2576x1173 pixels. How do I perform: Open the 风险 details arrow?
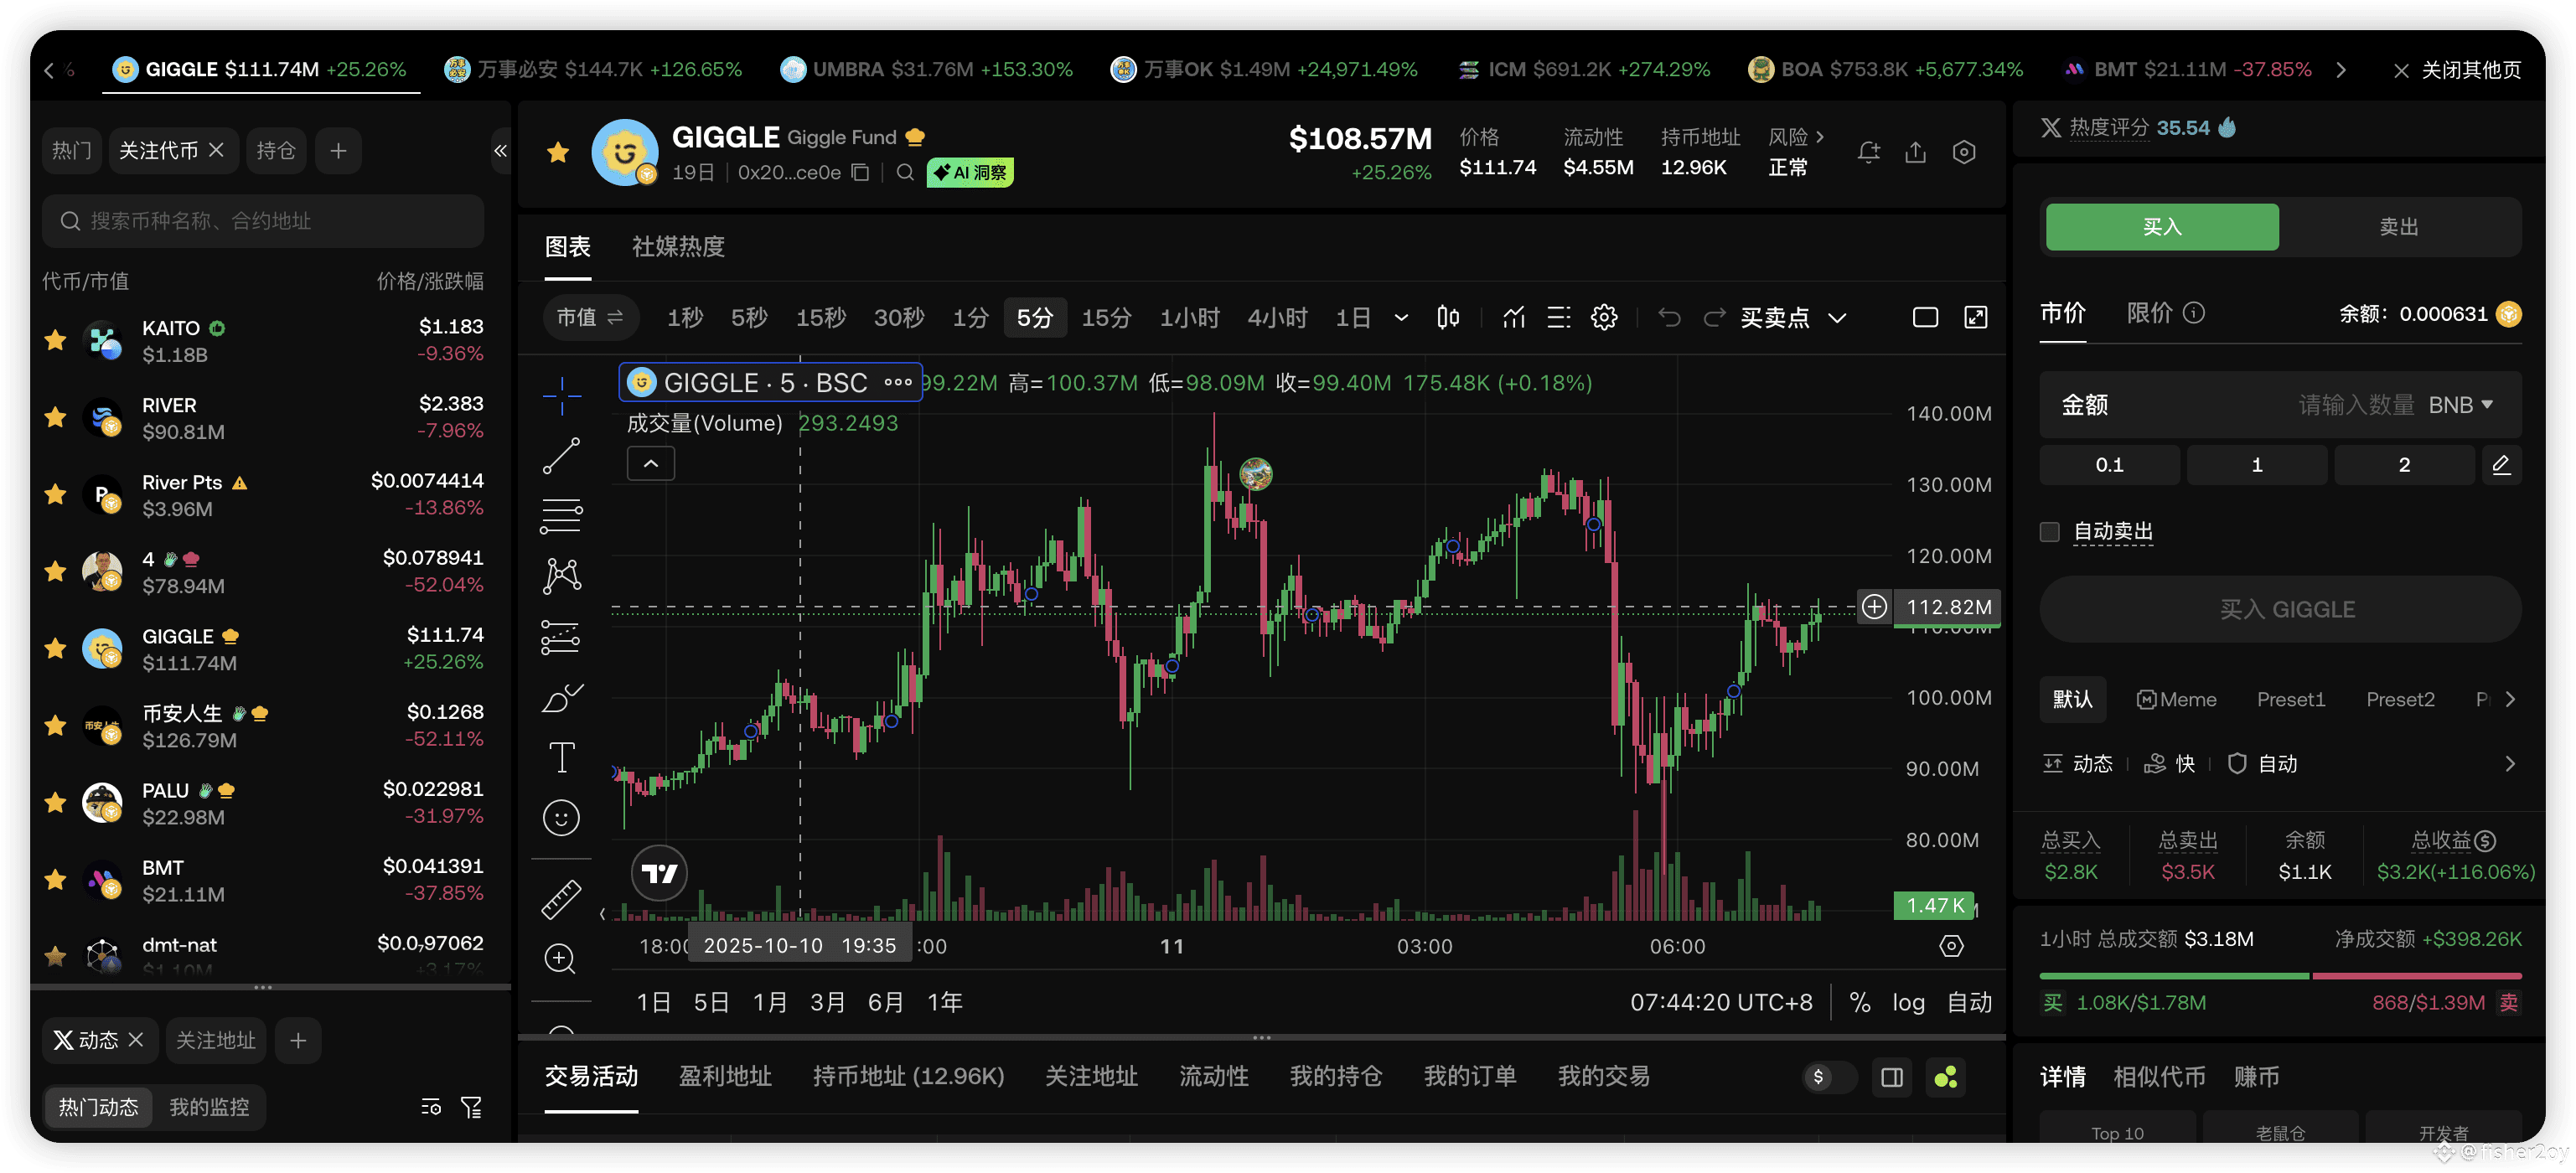1820,137
